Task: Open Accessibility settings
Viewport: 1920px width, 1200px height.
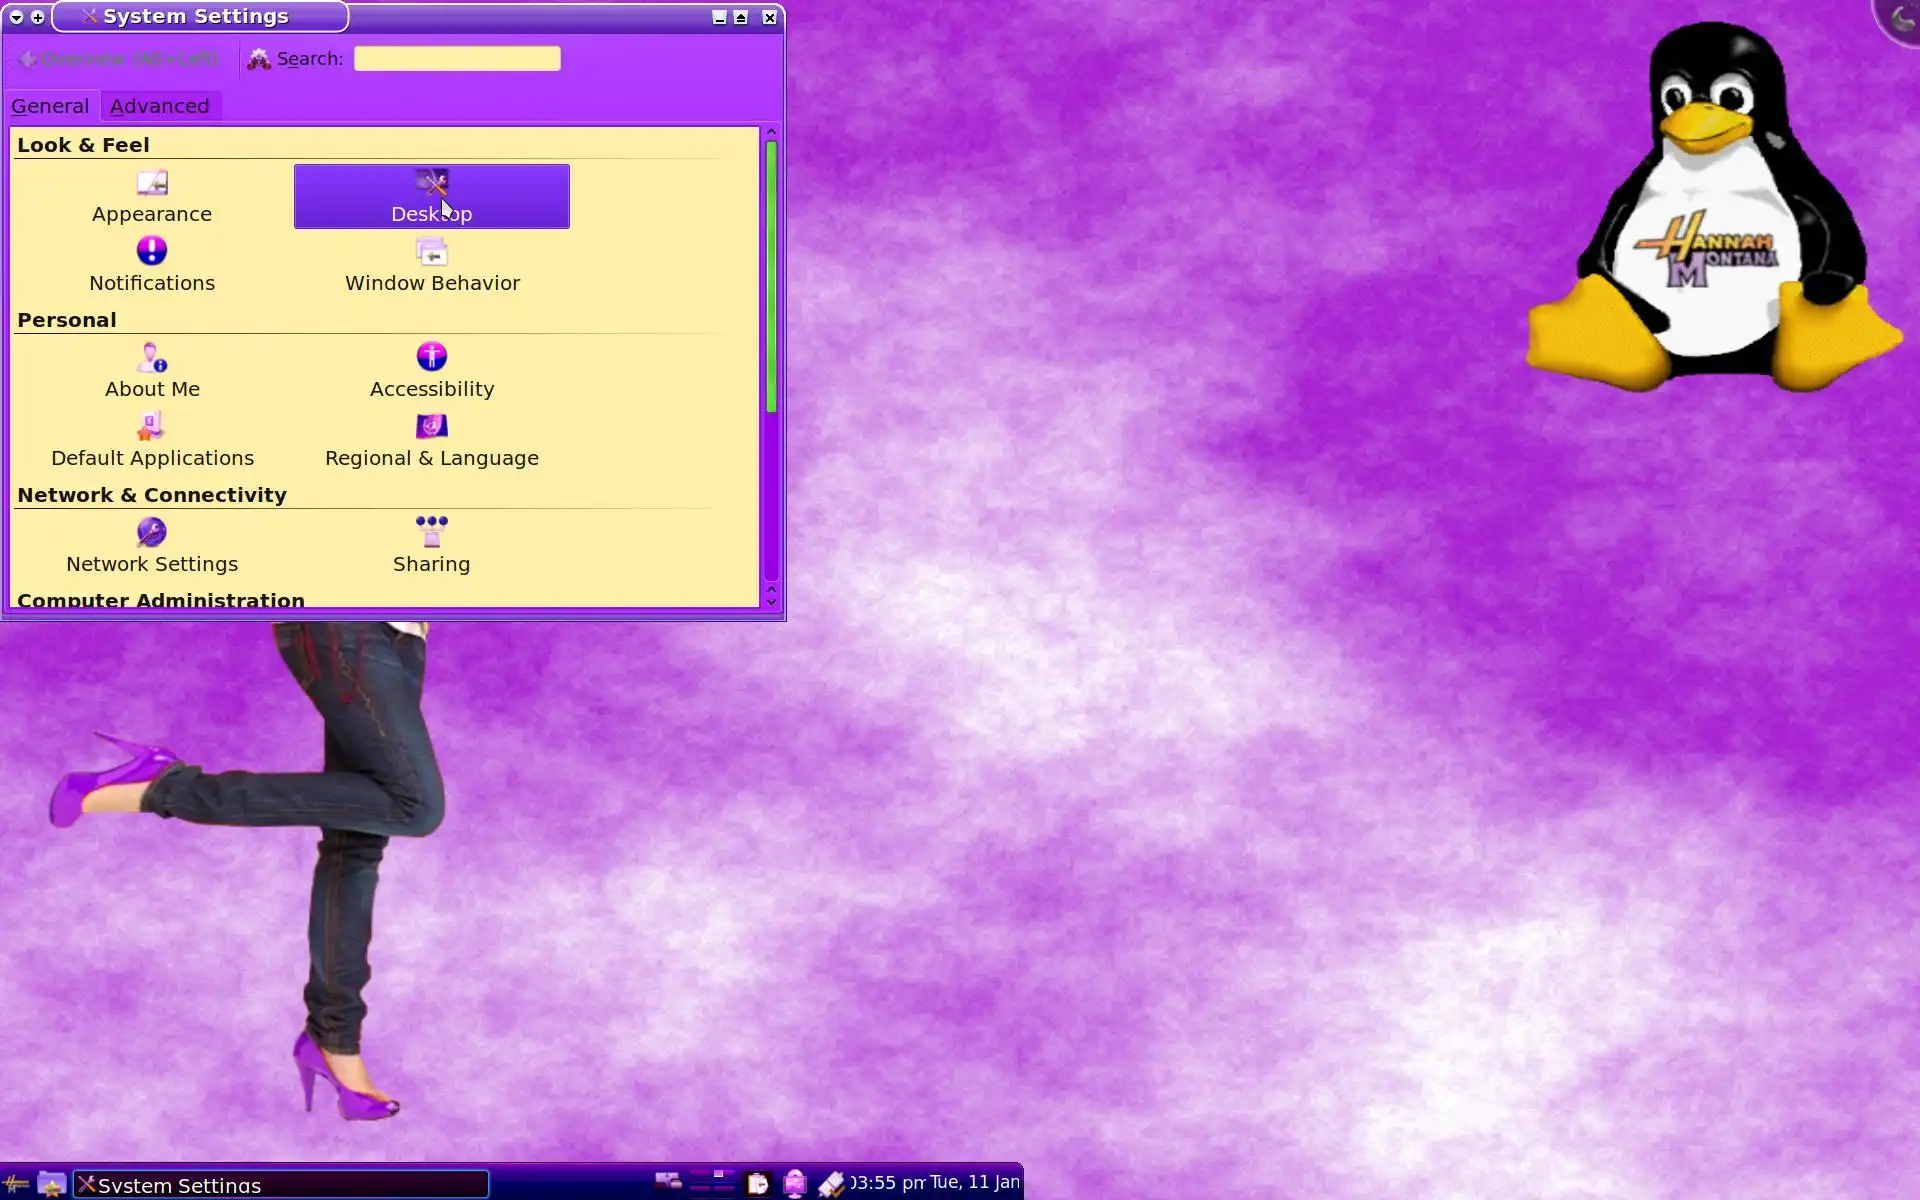Action: coord(432,371)
